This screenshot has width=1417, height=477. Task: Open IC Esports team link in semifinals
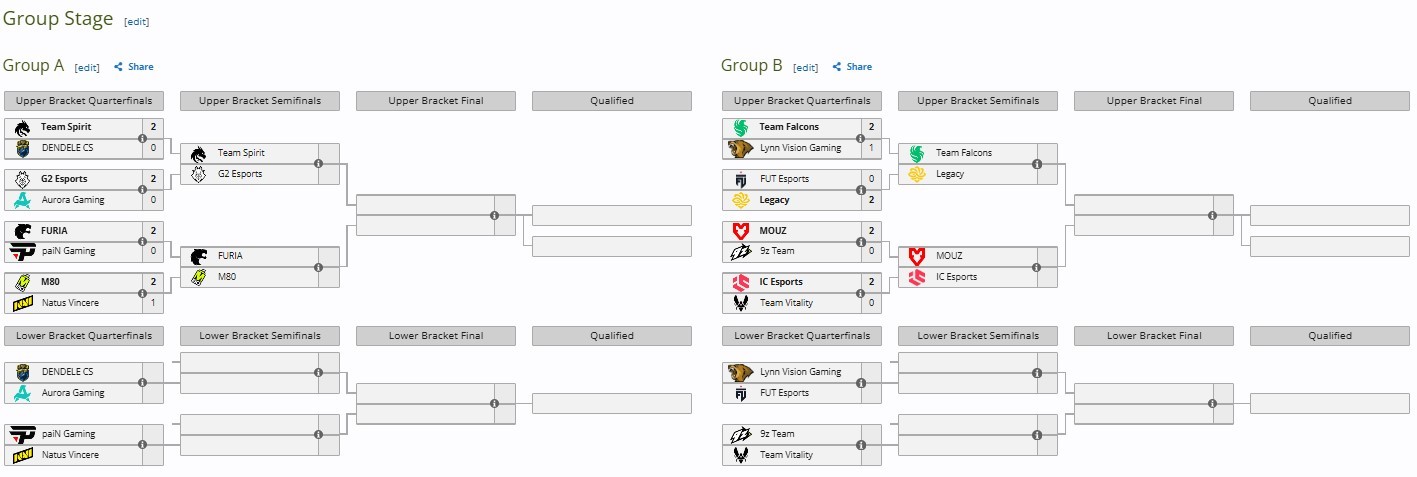[956, 277]
